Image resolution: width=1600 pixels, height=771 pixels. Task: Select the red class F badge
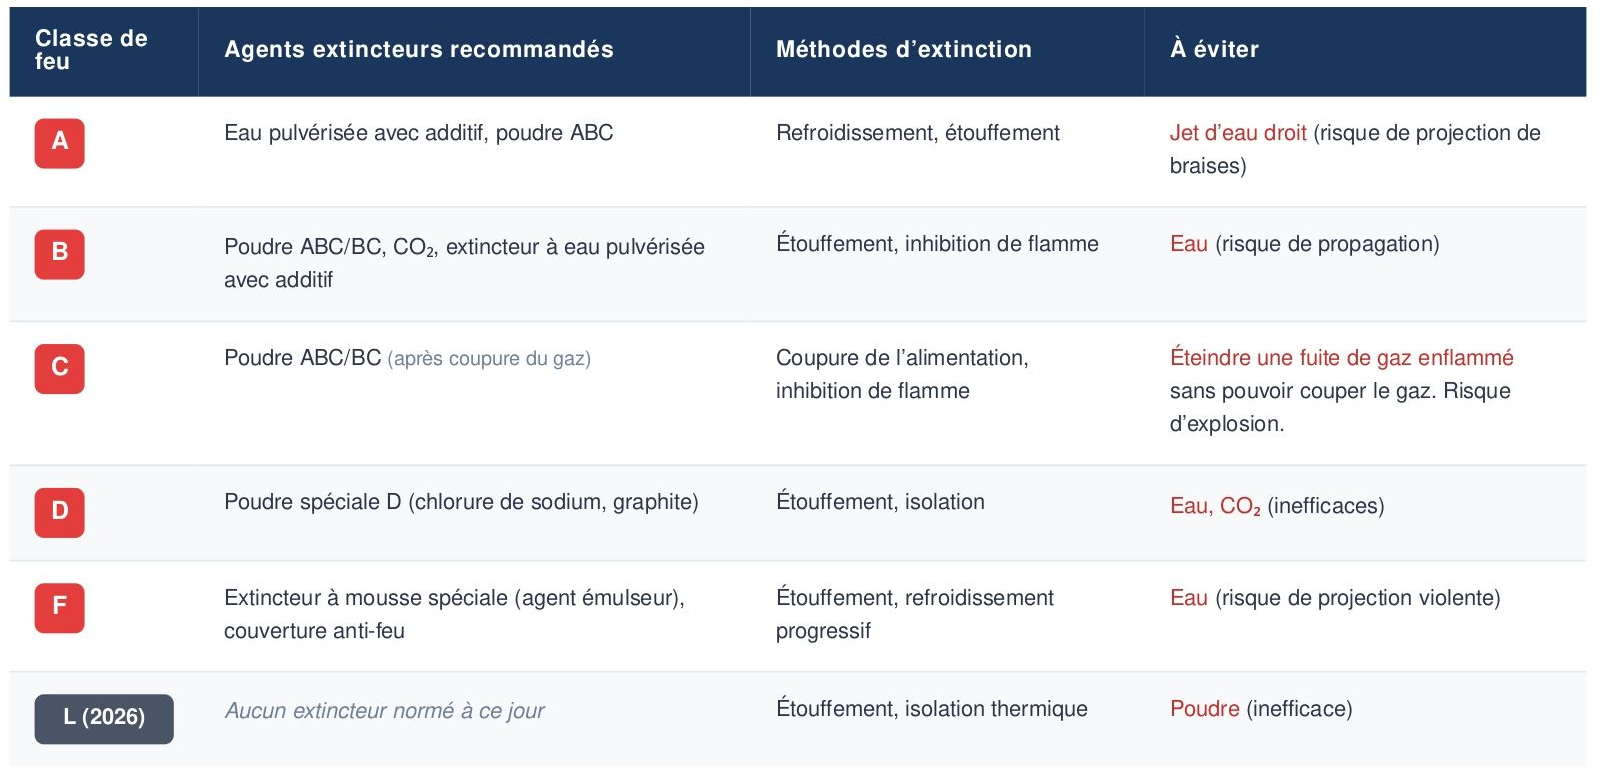click(59, 608)
